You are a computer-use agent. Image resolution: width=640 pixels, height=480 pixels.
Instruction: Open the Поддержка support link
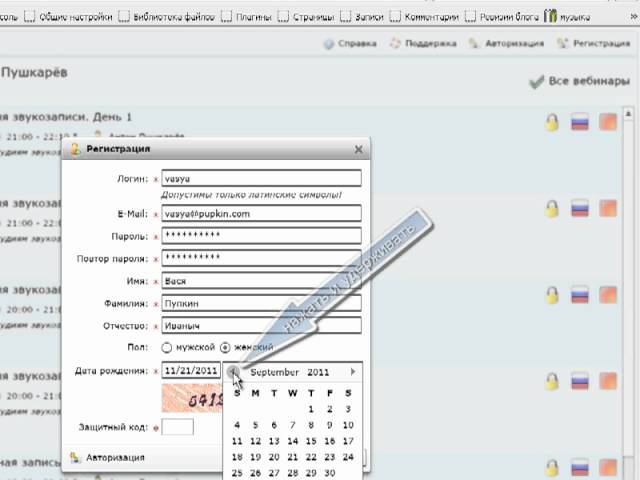point(423,43)
